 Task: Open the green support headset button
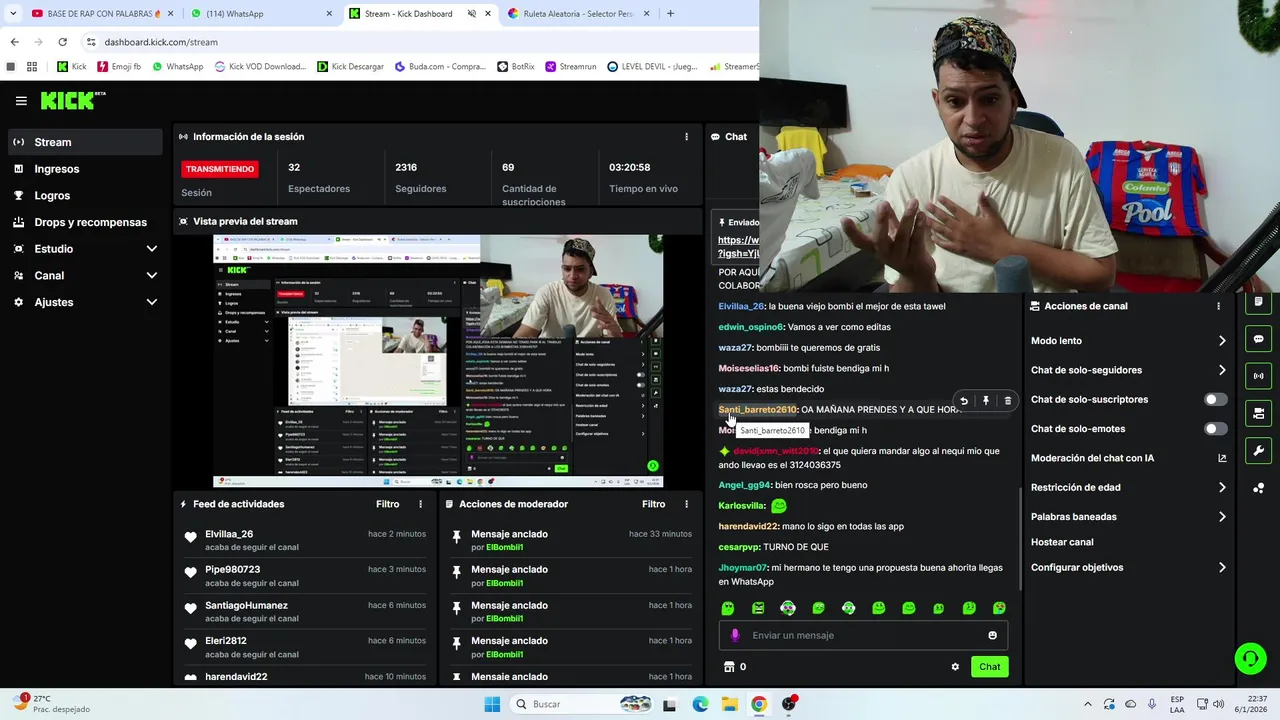coord(1250,658)
